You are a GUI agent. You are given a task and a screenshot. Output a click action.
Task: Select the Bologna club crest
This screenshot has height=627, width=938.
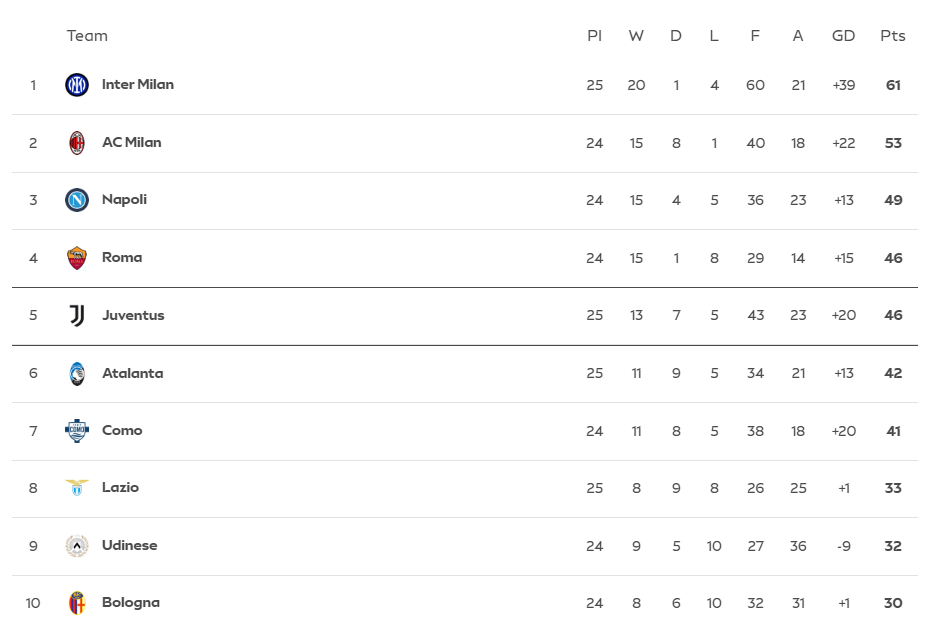click(x=77, y=603)
